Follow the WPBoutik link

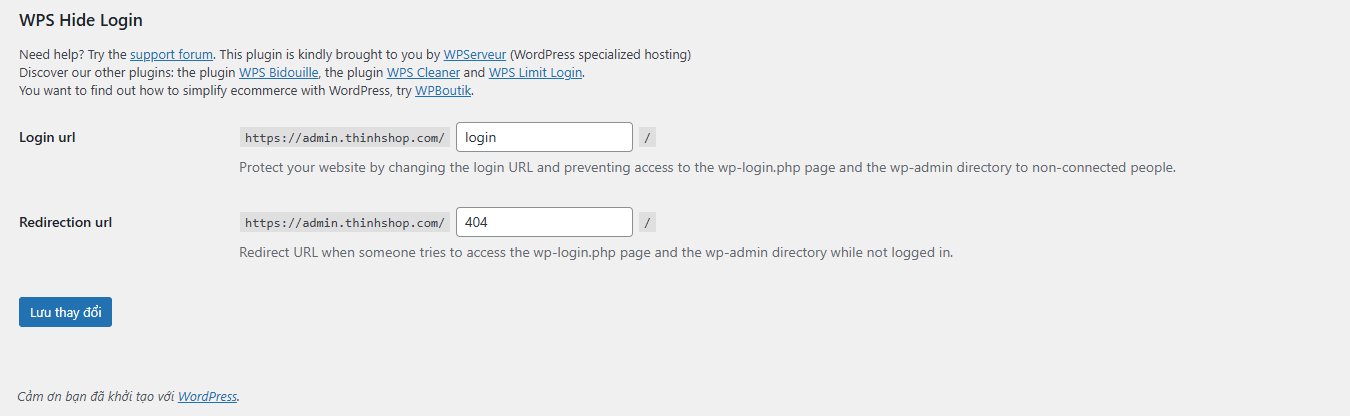pos(443,91)
